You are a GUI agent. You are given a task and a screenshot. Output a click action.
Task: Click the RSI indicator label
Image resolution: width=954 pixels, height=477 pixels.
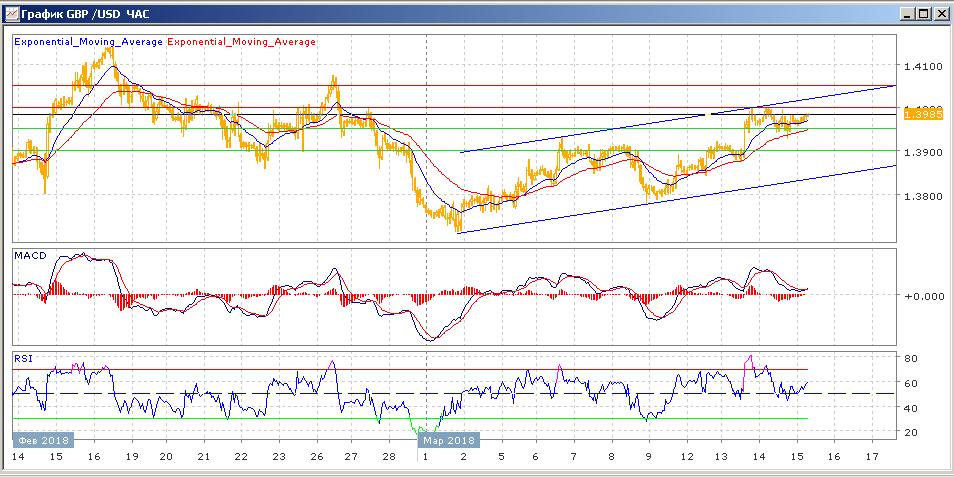[x=23, y=357]
